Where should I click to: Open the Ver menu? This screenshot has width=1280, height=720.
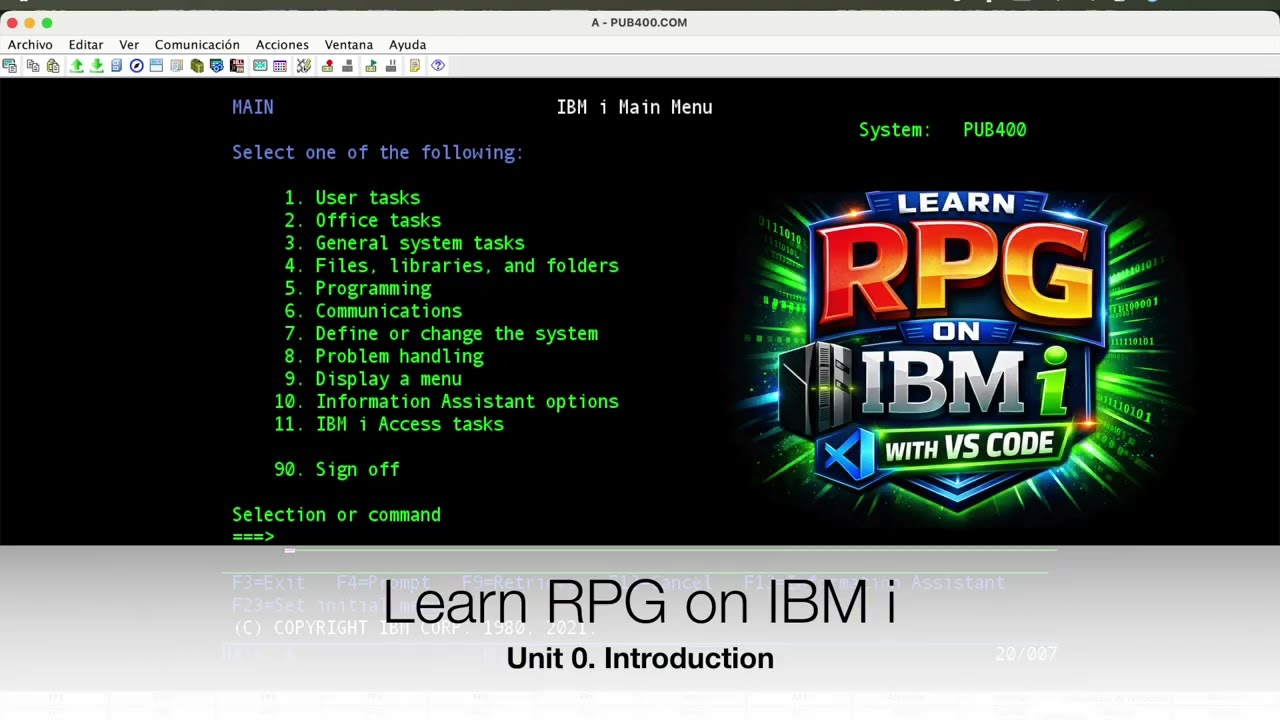coord(129,45)
